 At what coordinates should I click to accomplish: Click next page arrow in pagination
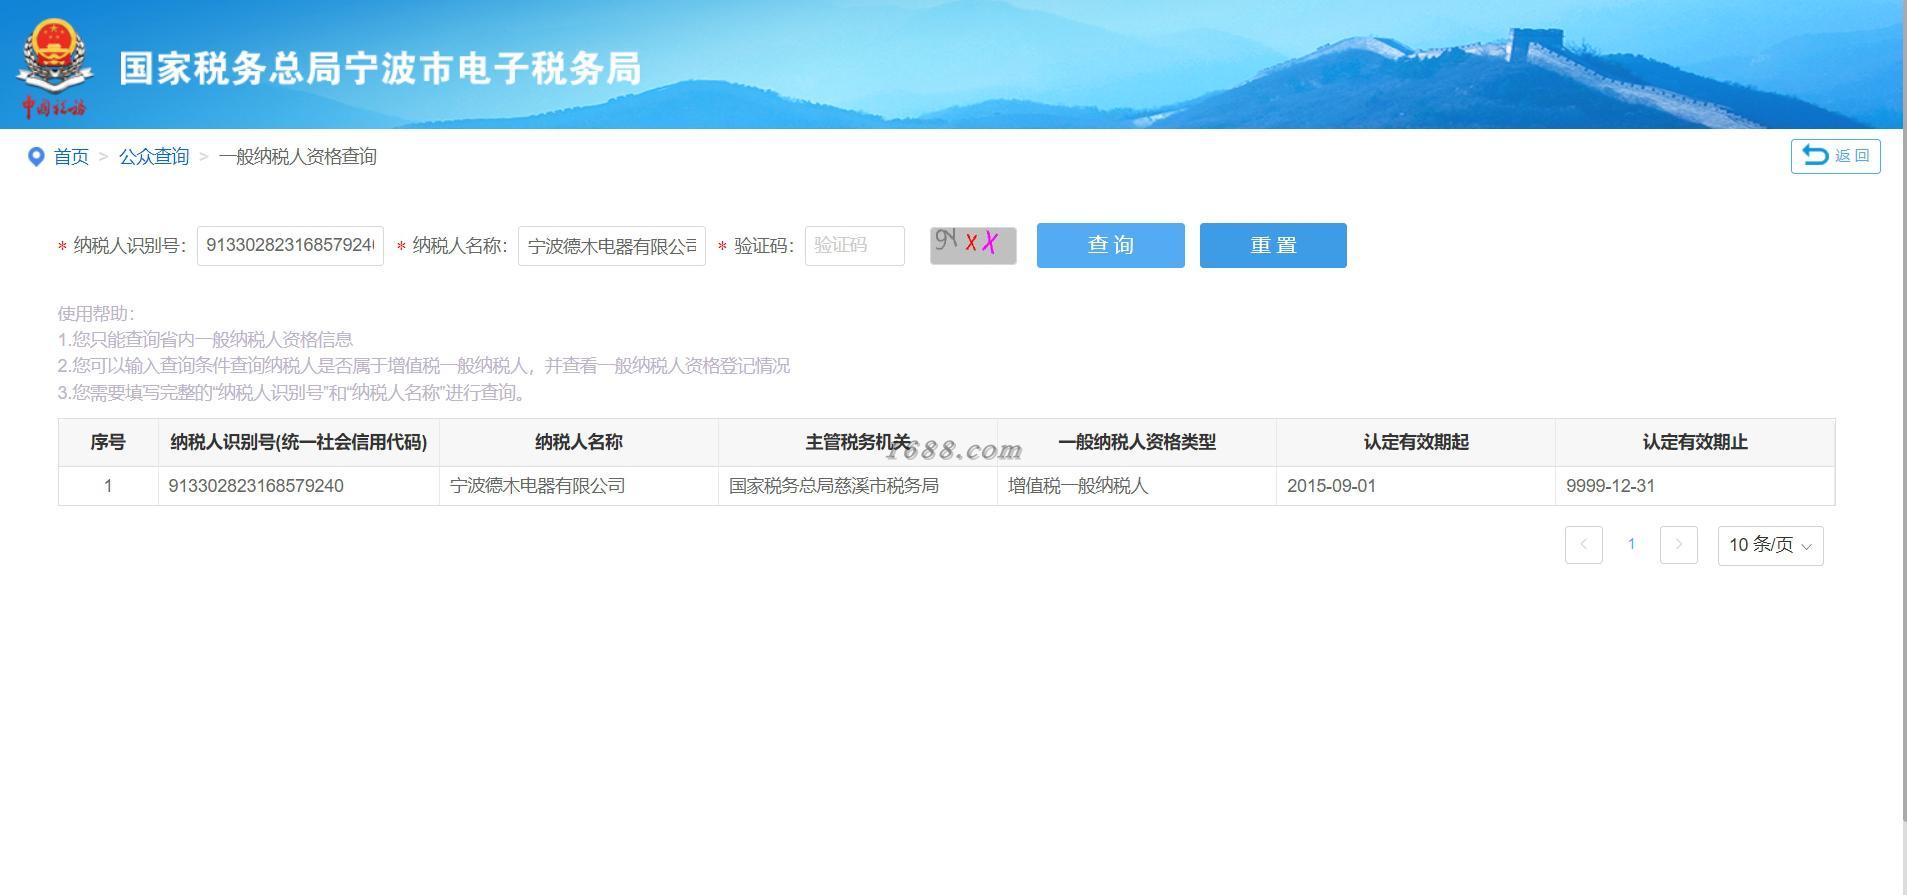tap(1679, 545)
